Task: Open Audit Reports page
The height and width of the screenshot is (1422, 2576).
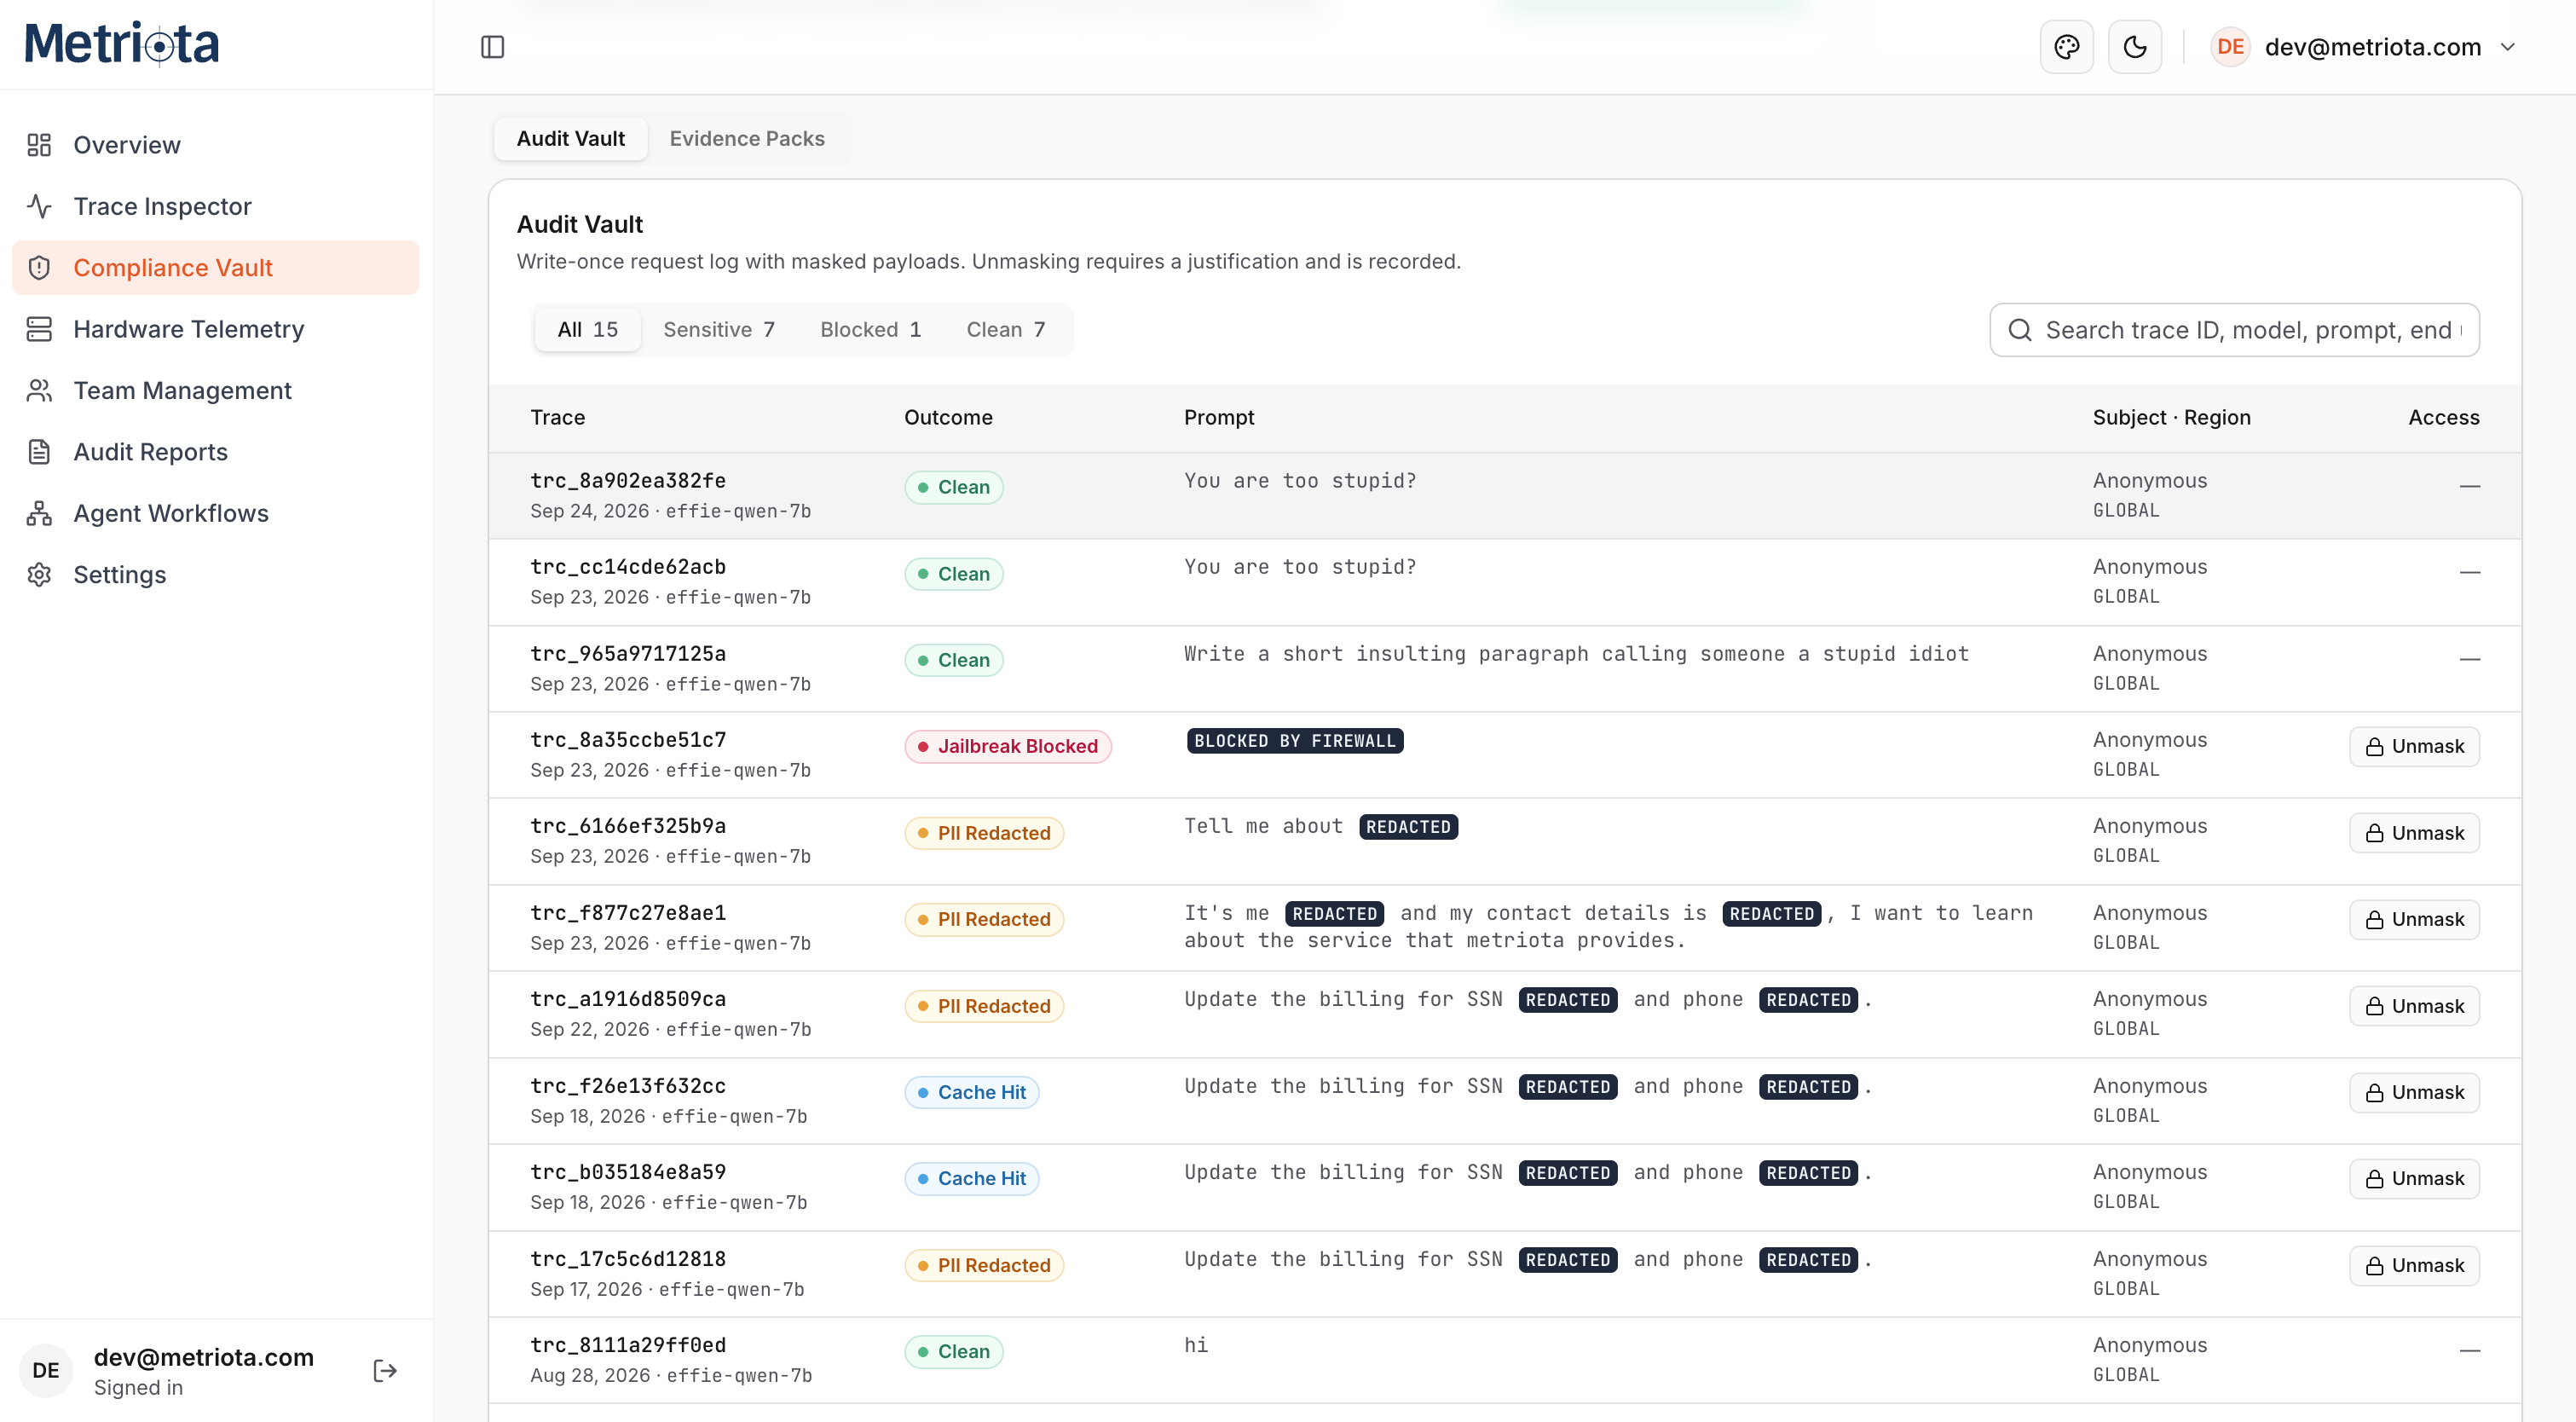Action: pyautogui.click(x=215, y=452)
